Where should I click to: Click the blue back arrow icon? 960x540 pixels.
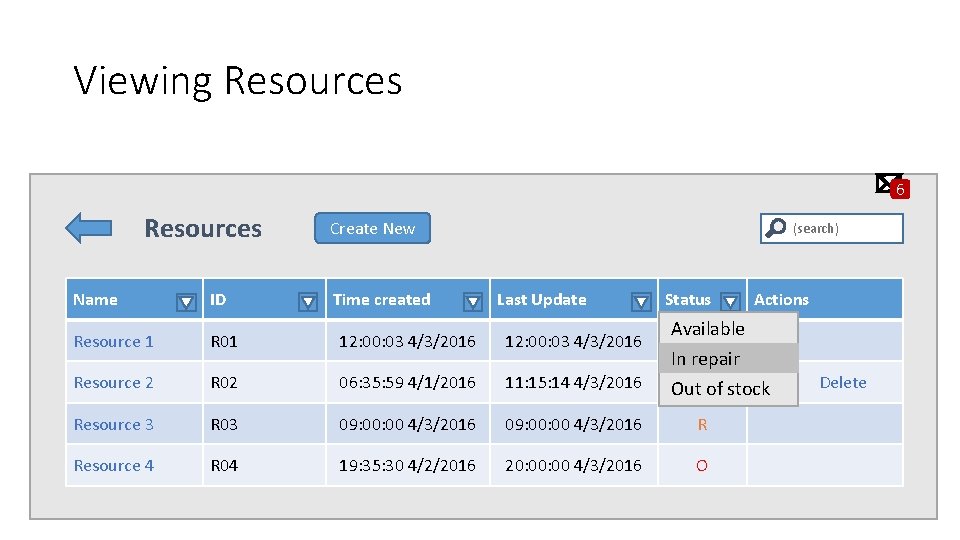(x=88, y=228)
